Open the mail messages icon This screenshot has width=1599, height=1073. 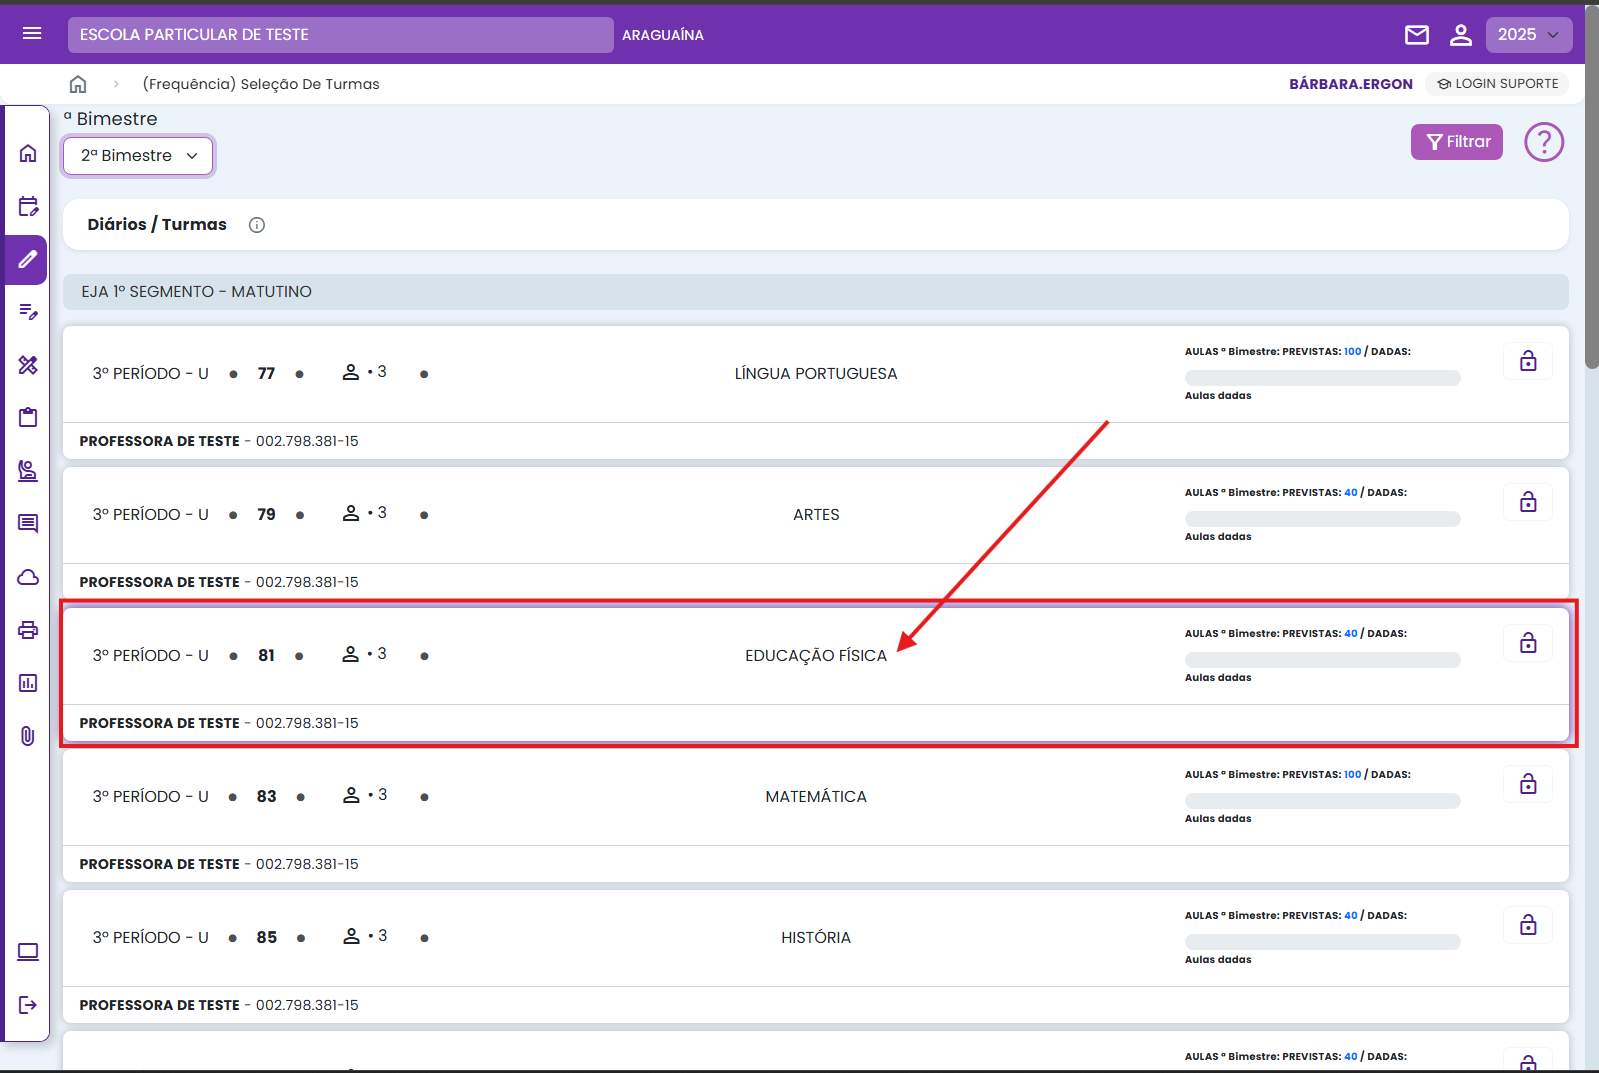pos(1416,35)
